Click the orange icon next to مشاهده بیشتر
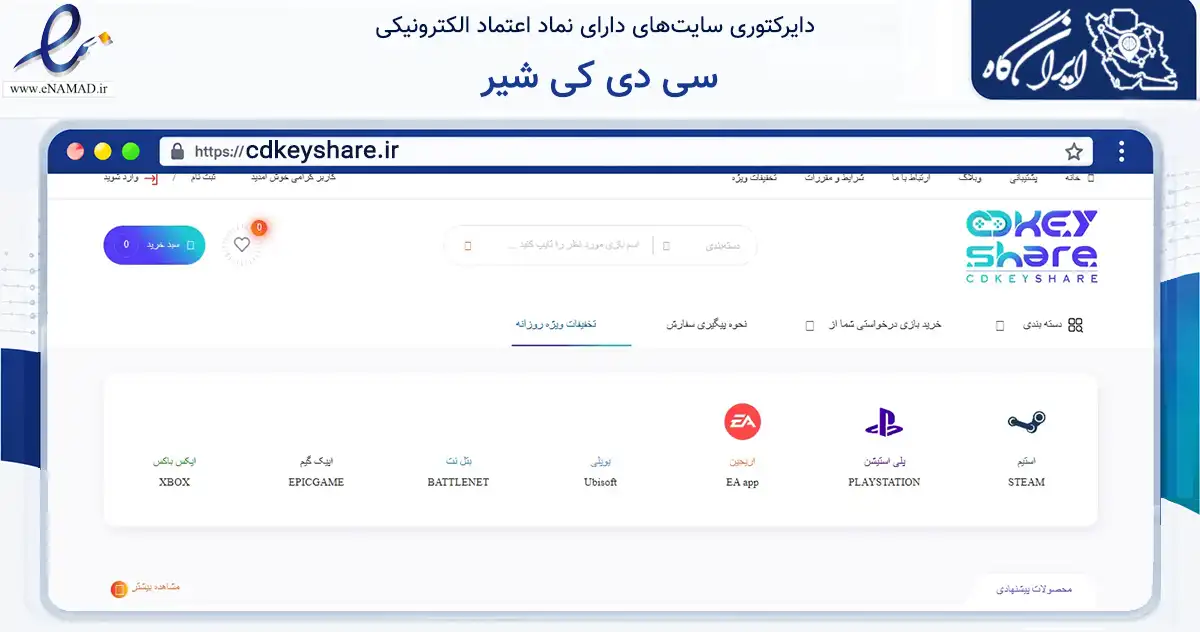The image size is (1200, 632). tap(118, 589)
